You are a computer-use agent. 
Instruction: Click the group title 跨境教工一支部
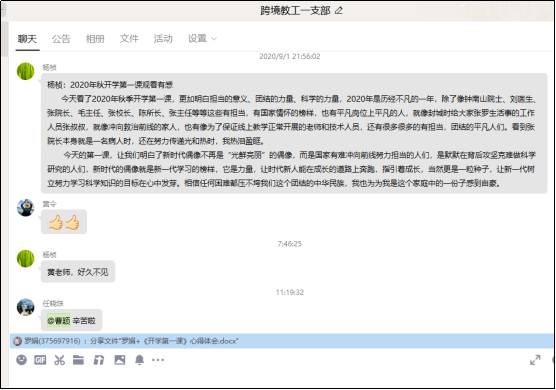tap(295, 11)
